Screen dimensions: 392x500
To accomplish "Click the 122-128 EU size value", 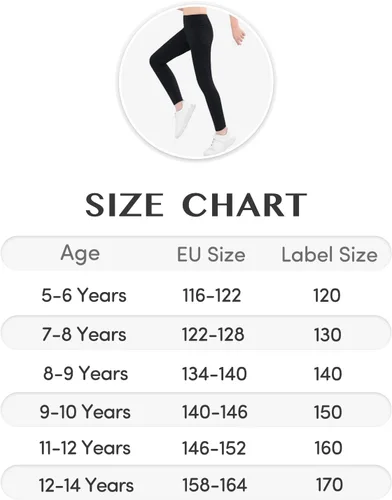I will click(213, 334).
